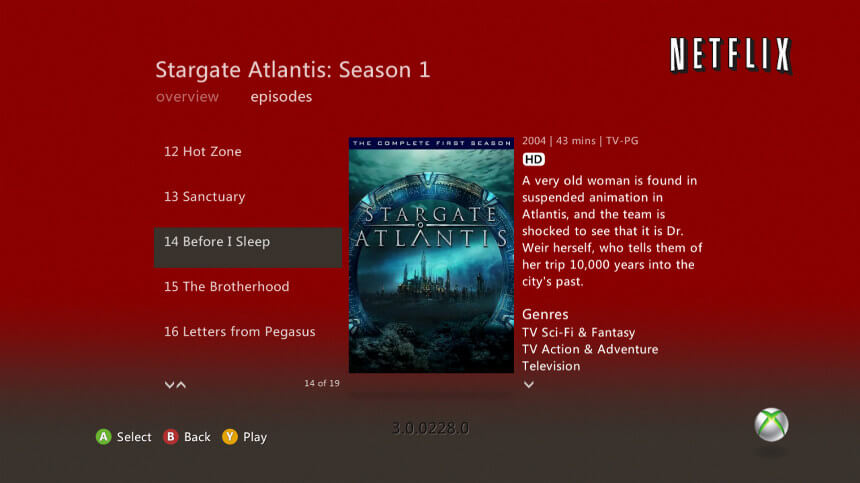Click the Xbox guide orb logo
860x483 pixels.
[x=771, y=424]
